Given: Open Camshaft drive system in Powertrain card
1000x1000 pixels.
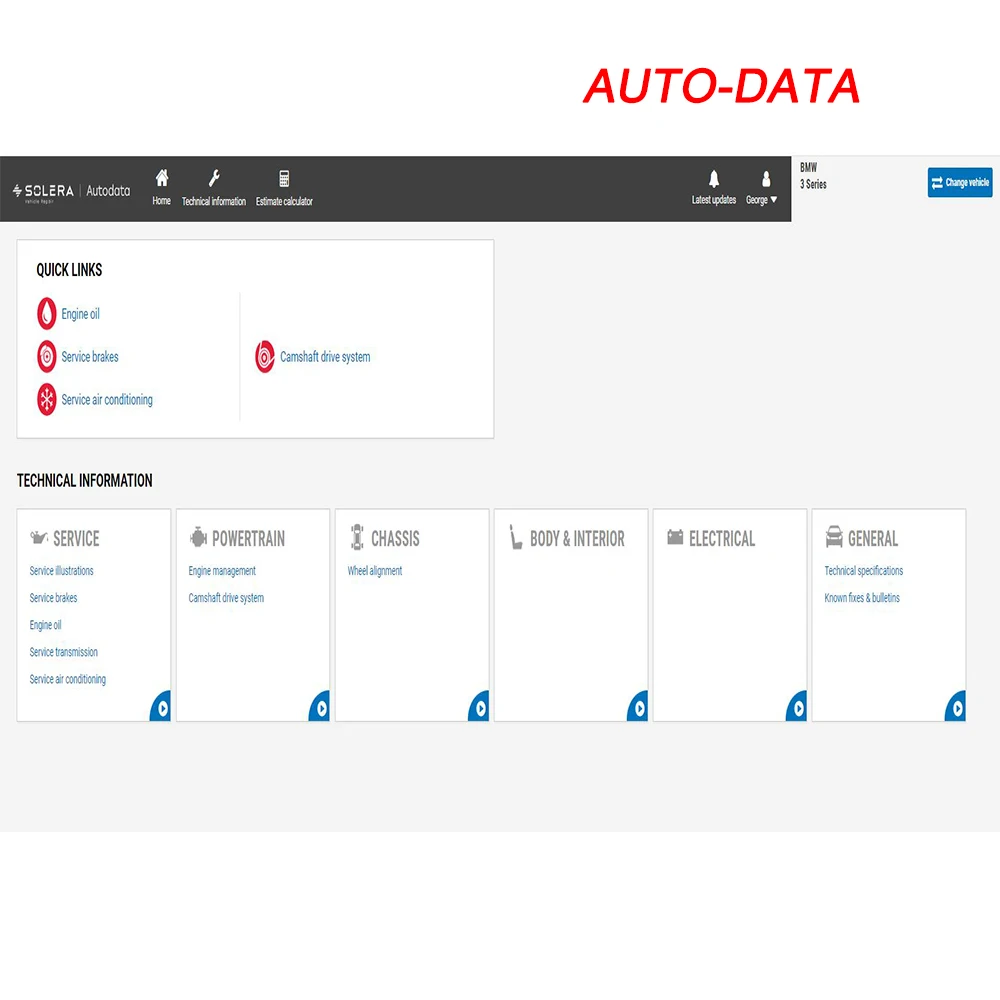Looking at the screenshot, I should (x=226, y=598).
